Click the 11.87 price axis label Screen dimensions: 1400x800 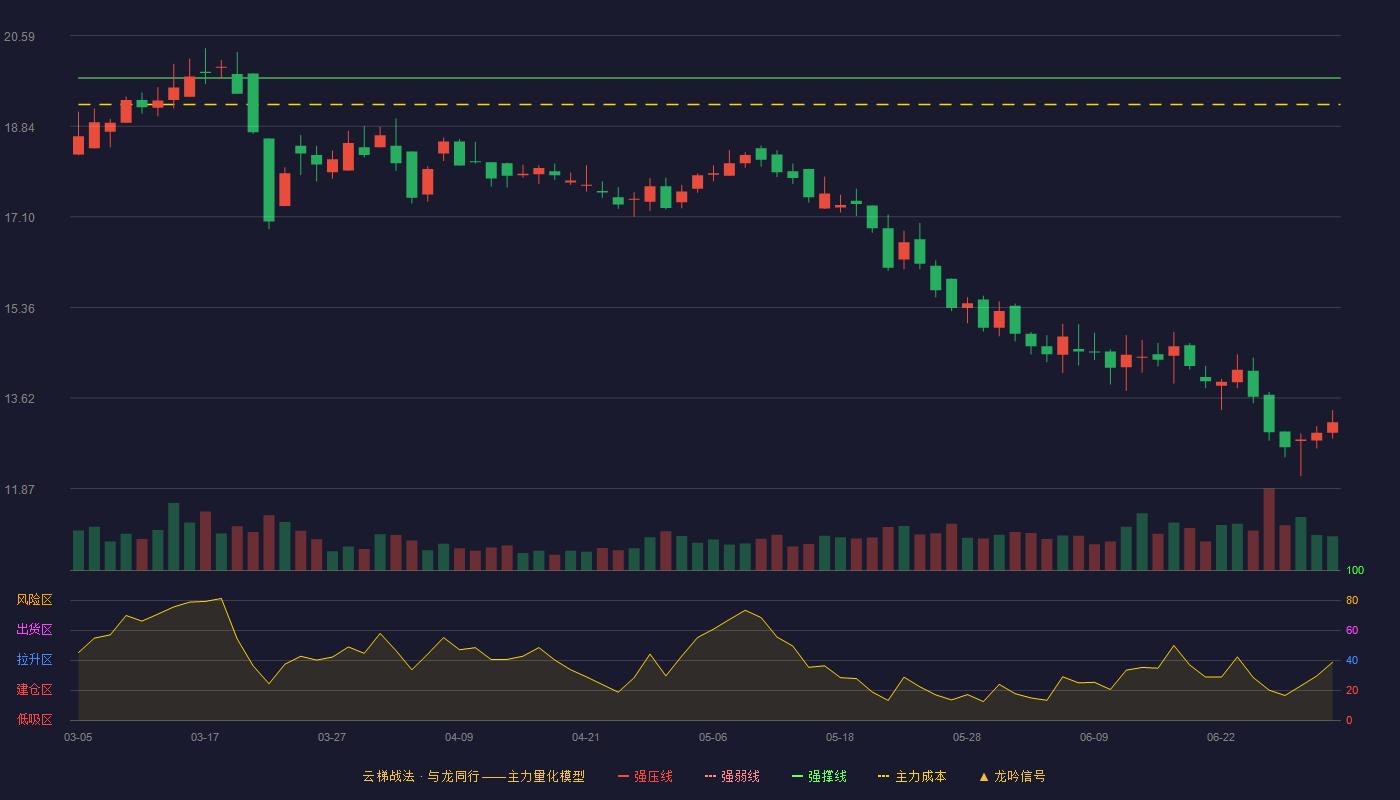[x=19, y=490]
